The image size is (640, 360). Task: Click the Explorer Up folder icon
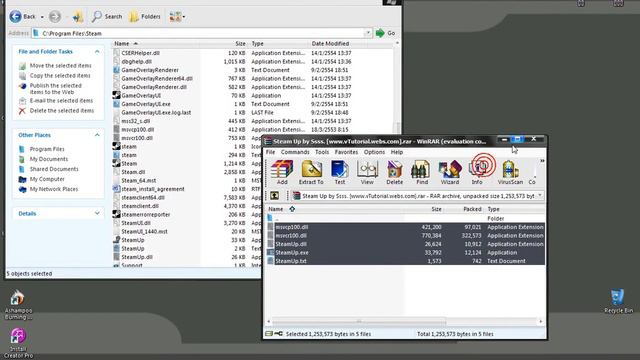point(78,17)
